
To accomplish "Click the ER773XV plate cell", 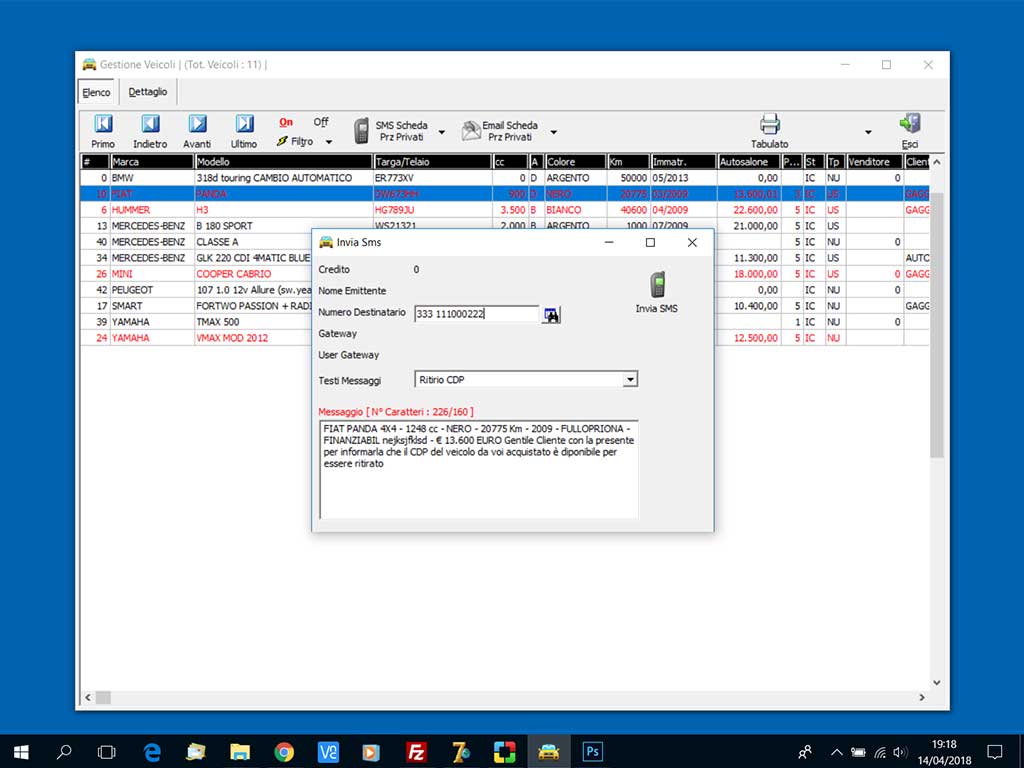I will point(433,178).
